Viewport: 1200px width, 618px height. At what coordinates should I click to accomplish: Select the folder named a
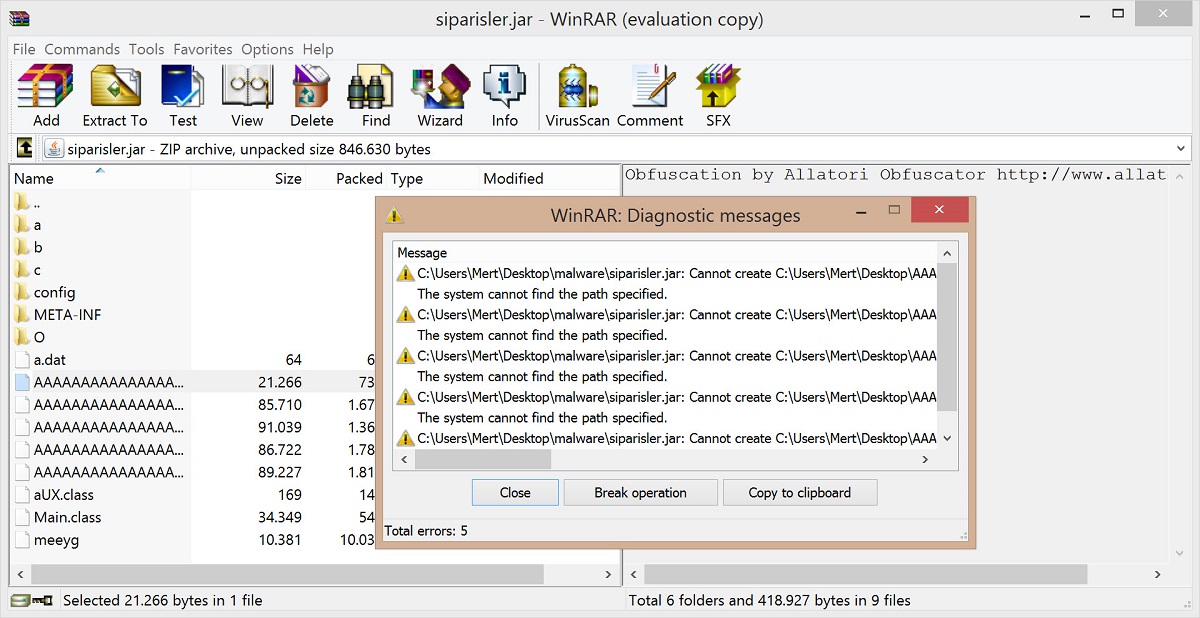coord(37,225)
